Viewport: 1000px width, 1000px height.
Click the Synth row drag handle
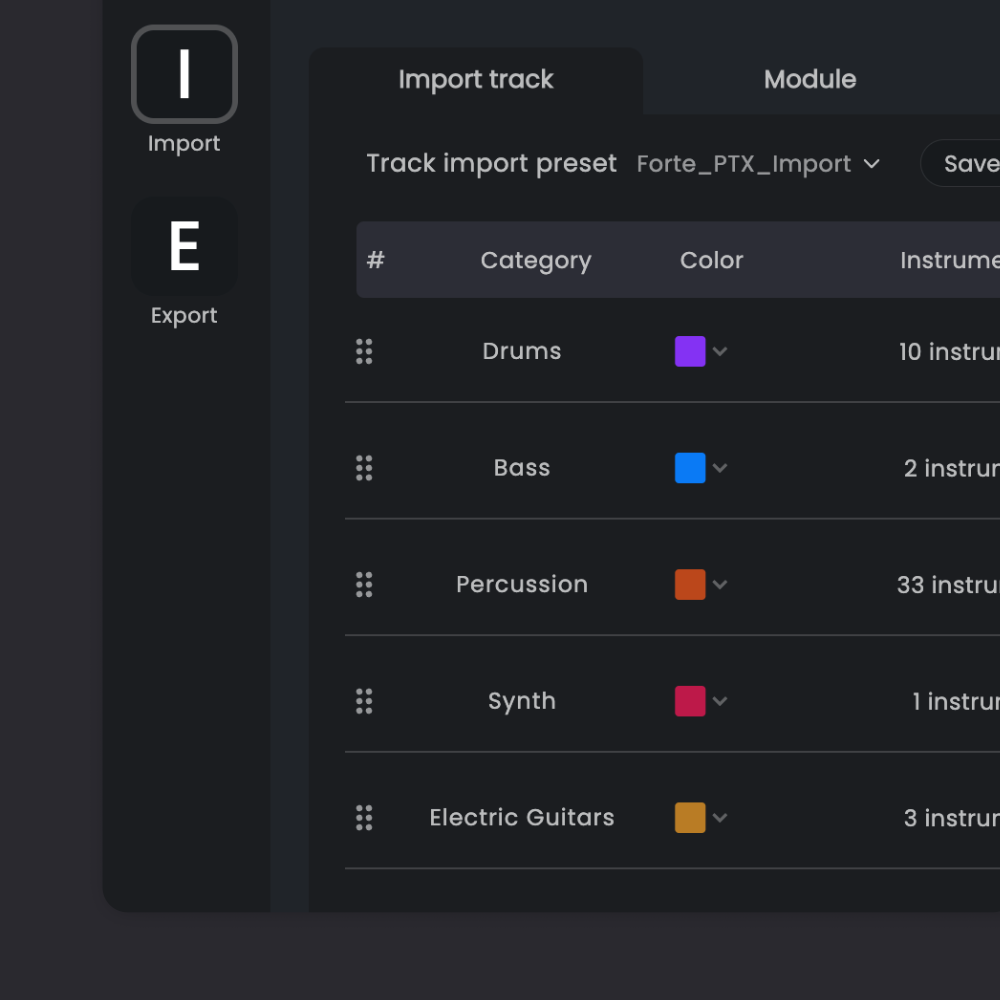(364, 700)
